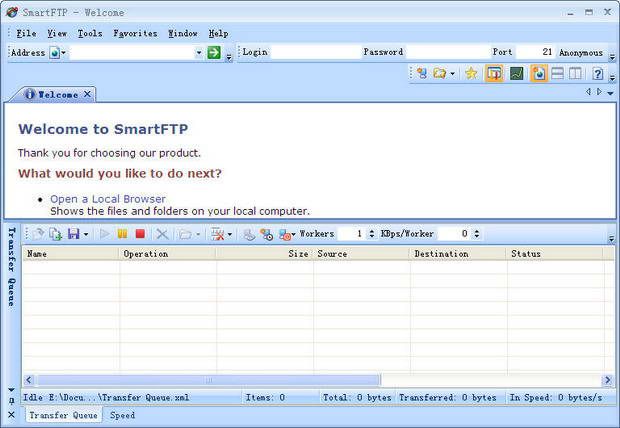Viewport: 620px width, 428px height.
Task: Click the green speed graph icon
Action: [516, 73]
